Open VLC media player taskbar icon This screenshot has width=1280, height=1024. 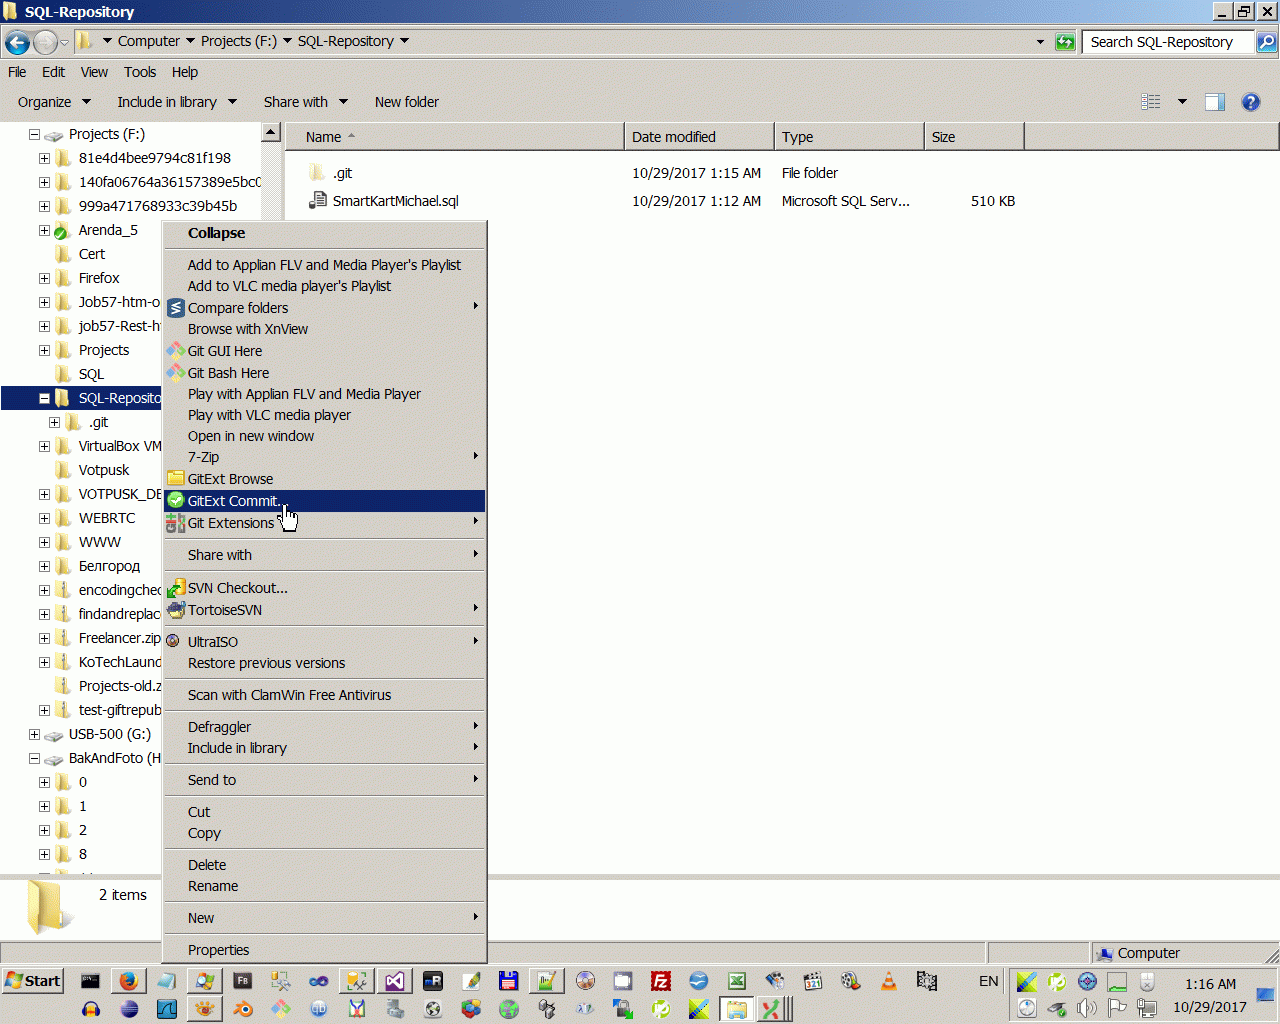tap(889, 981)
